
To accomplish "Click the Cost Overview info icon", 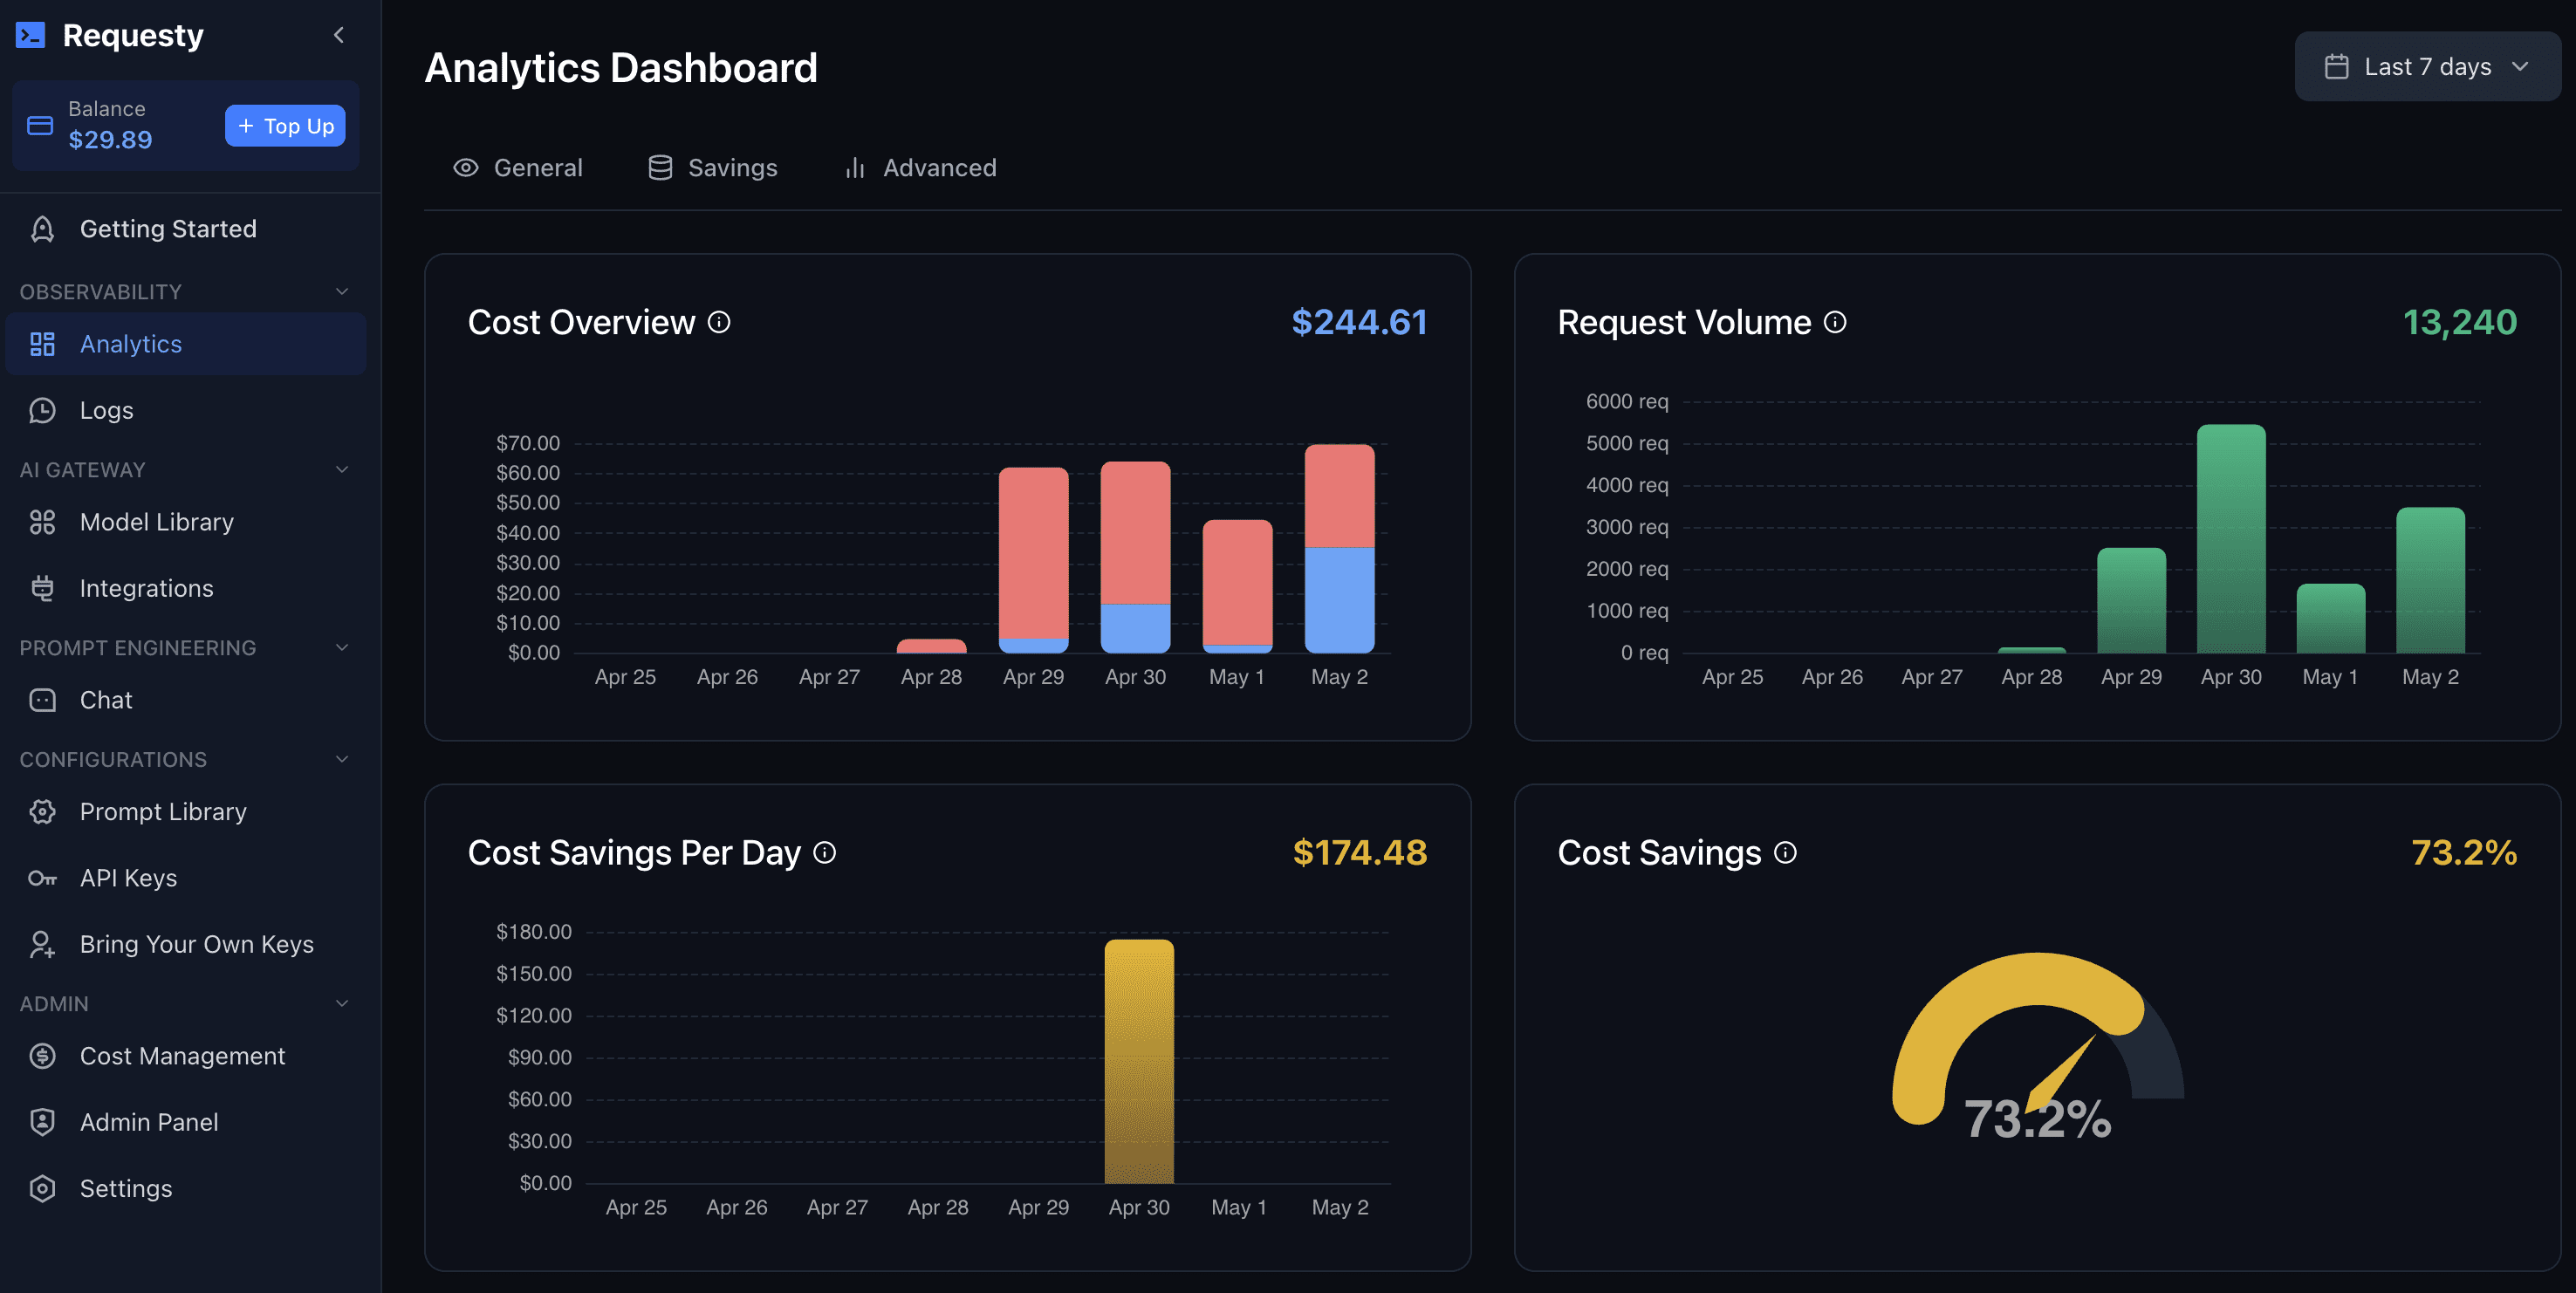I will (719, 322).
